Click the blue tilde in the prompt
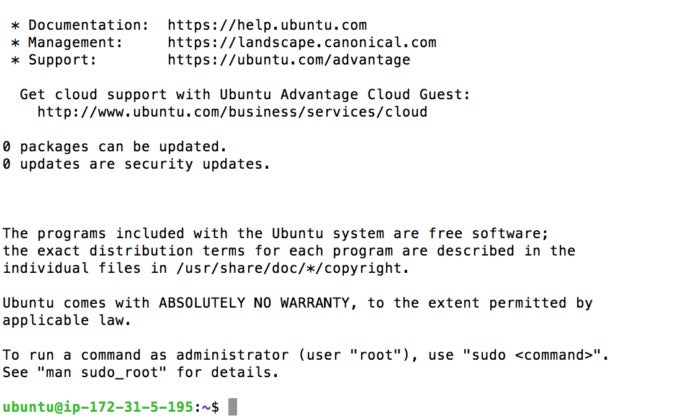The image size is (700, 418). click(x=206, y=407)
